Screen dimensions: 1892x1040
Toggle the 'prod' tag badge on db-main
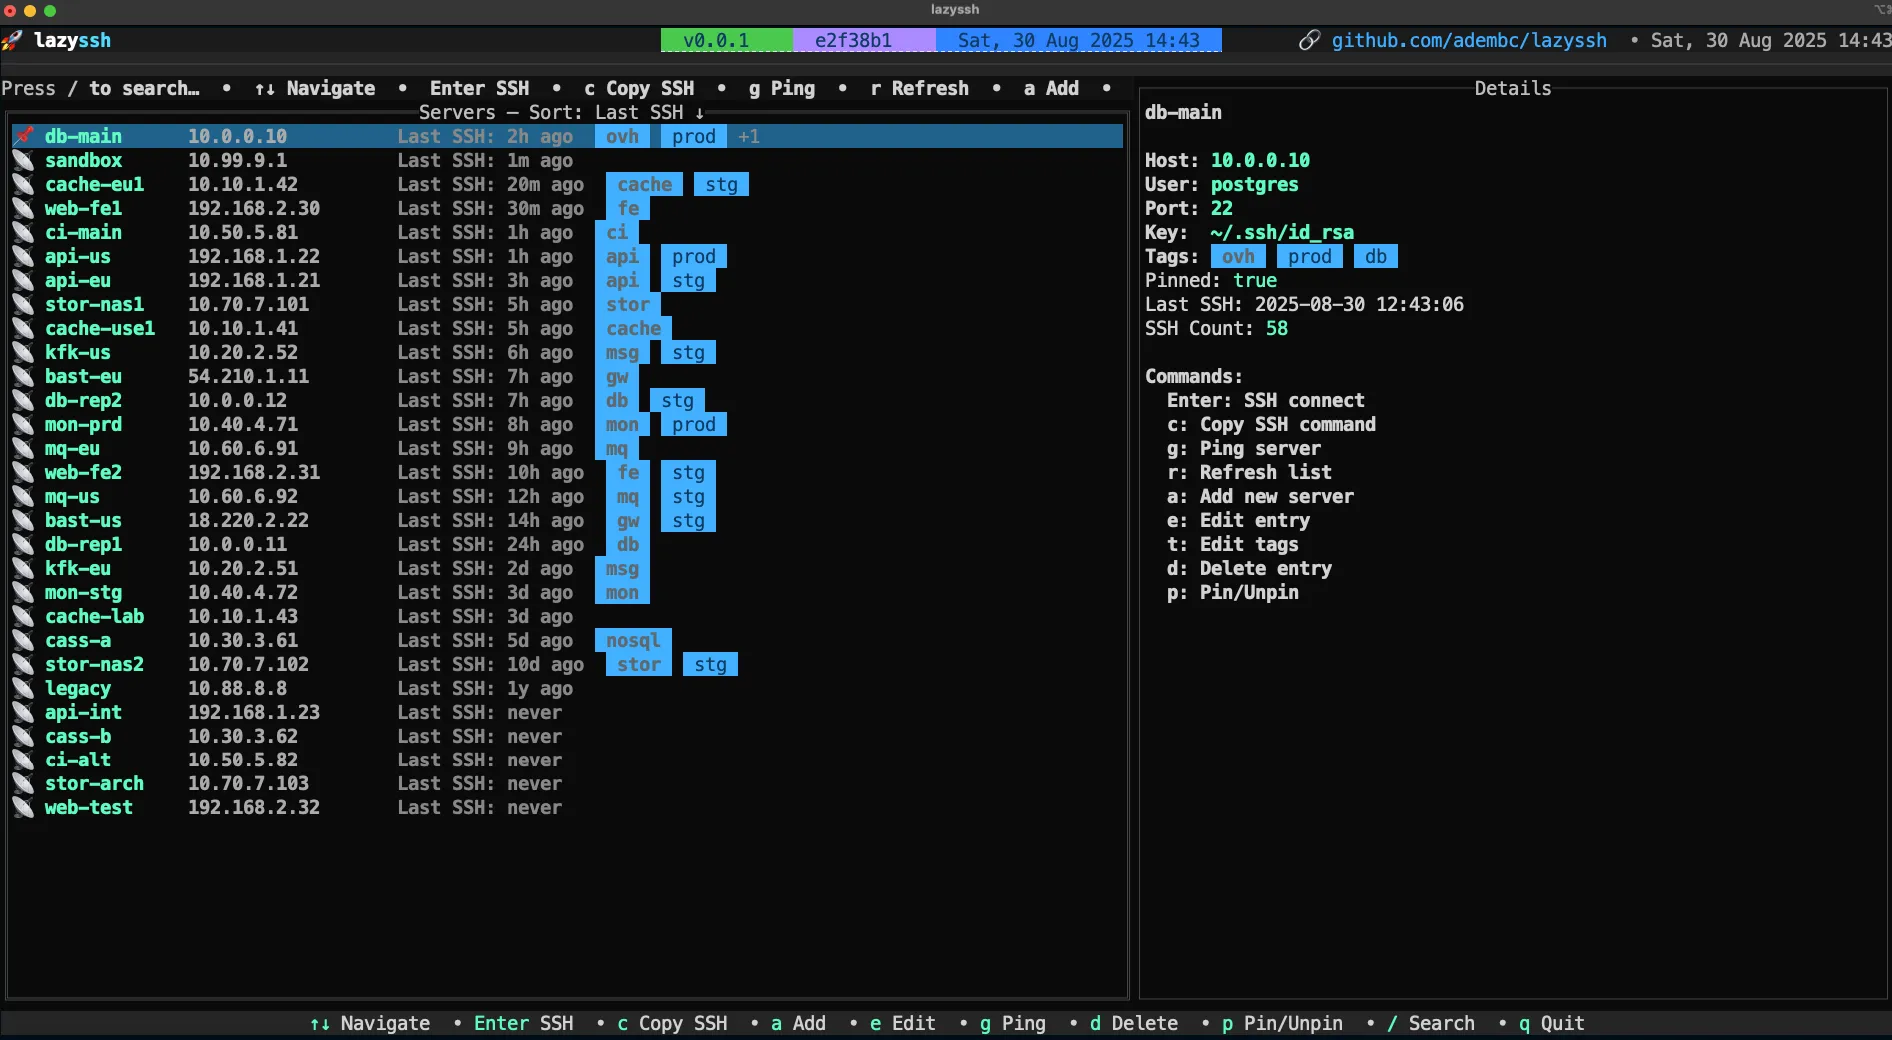[692, 136]
